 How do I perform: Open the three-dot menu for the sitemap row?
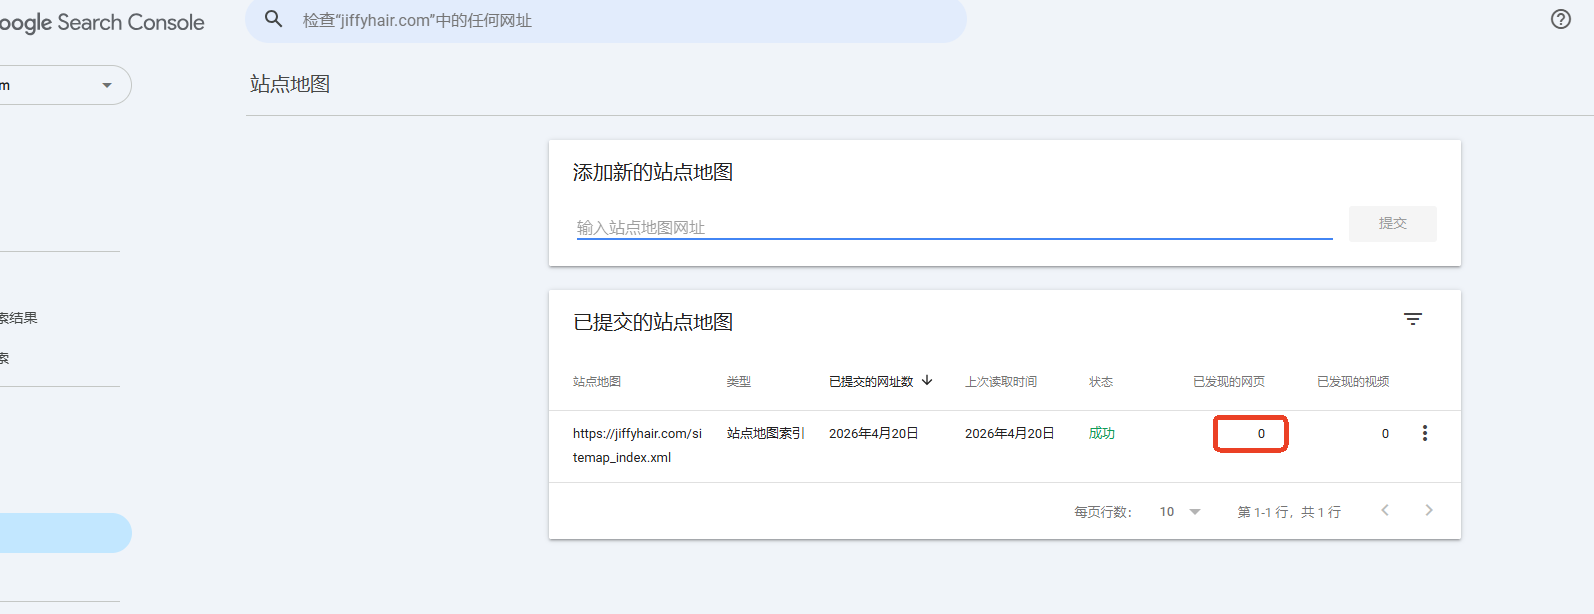click(x=1424, y=433)
